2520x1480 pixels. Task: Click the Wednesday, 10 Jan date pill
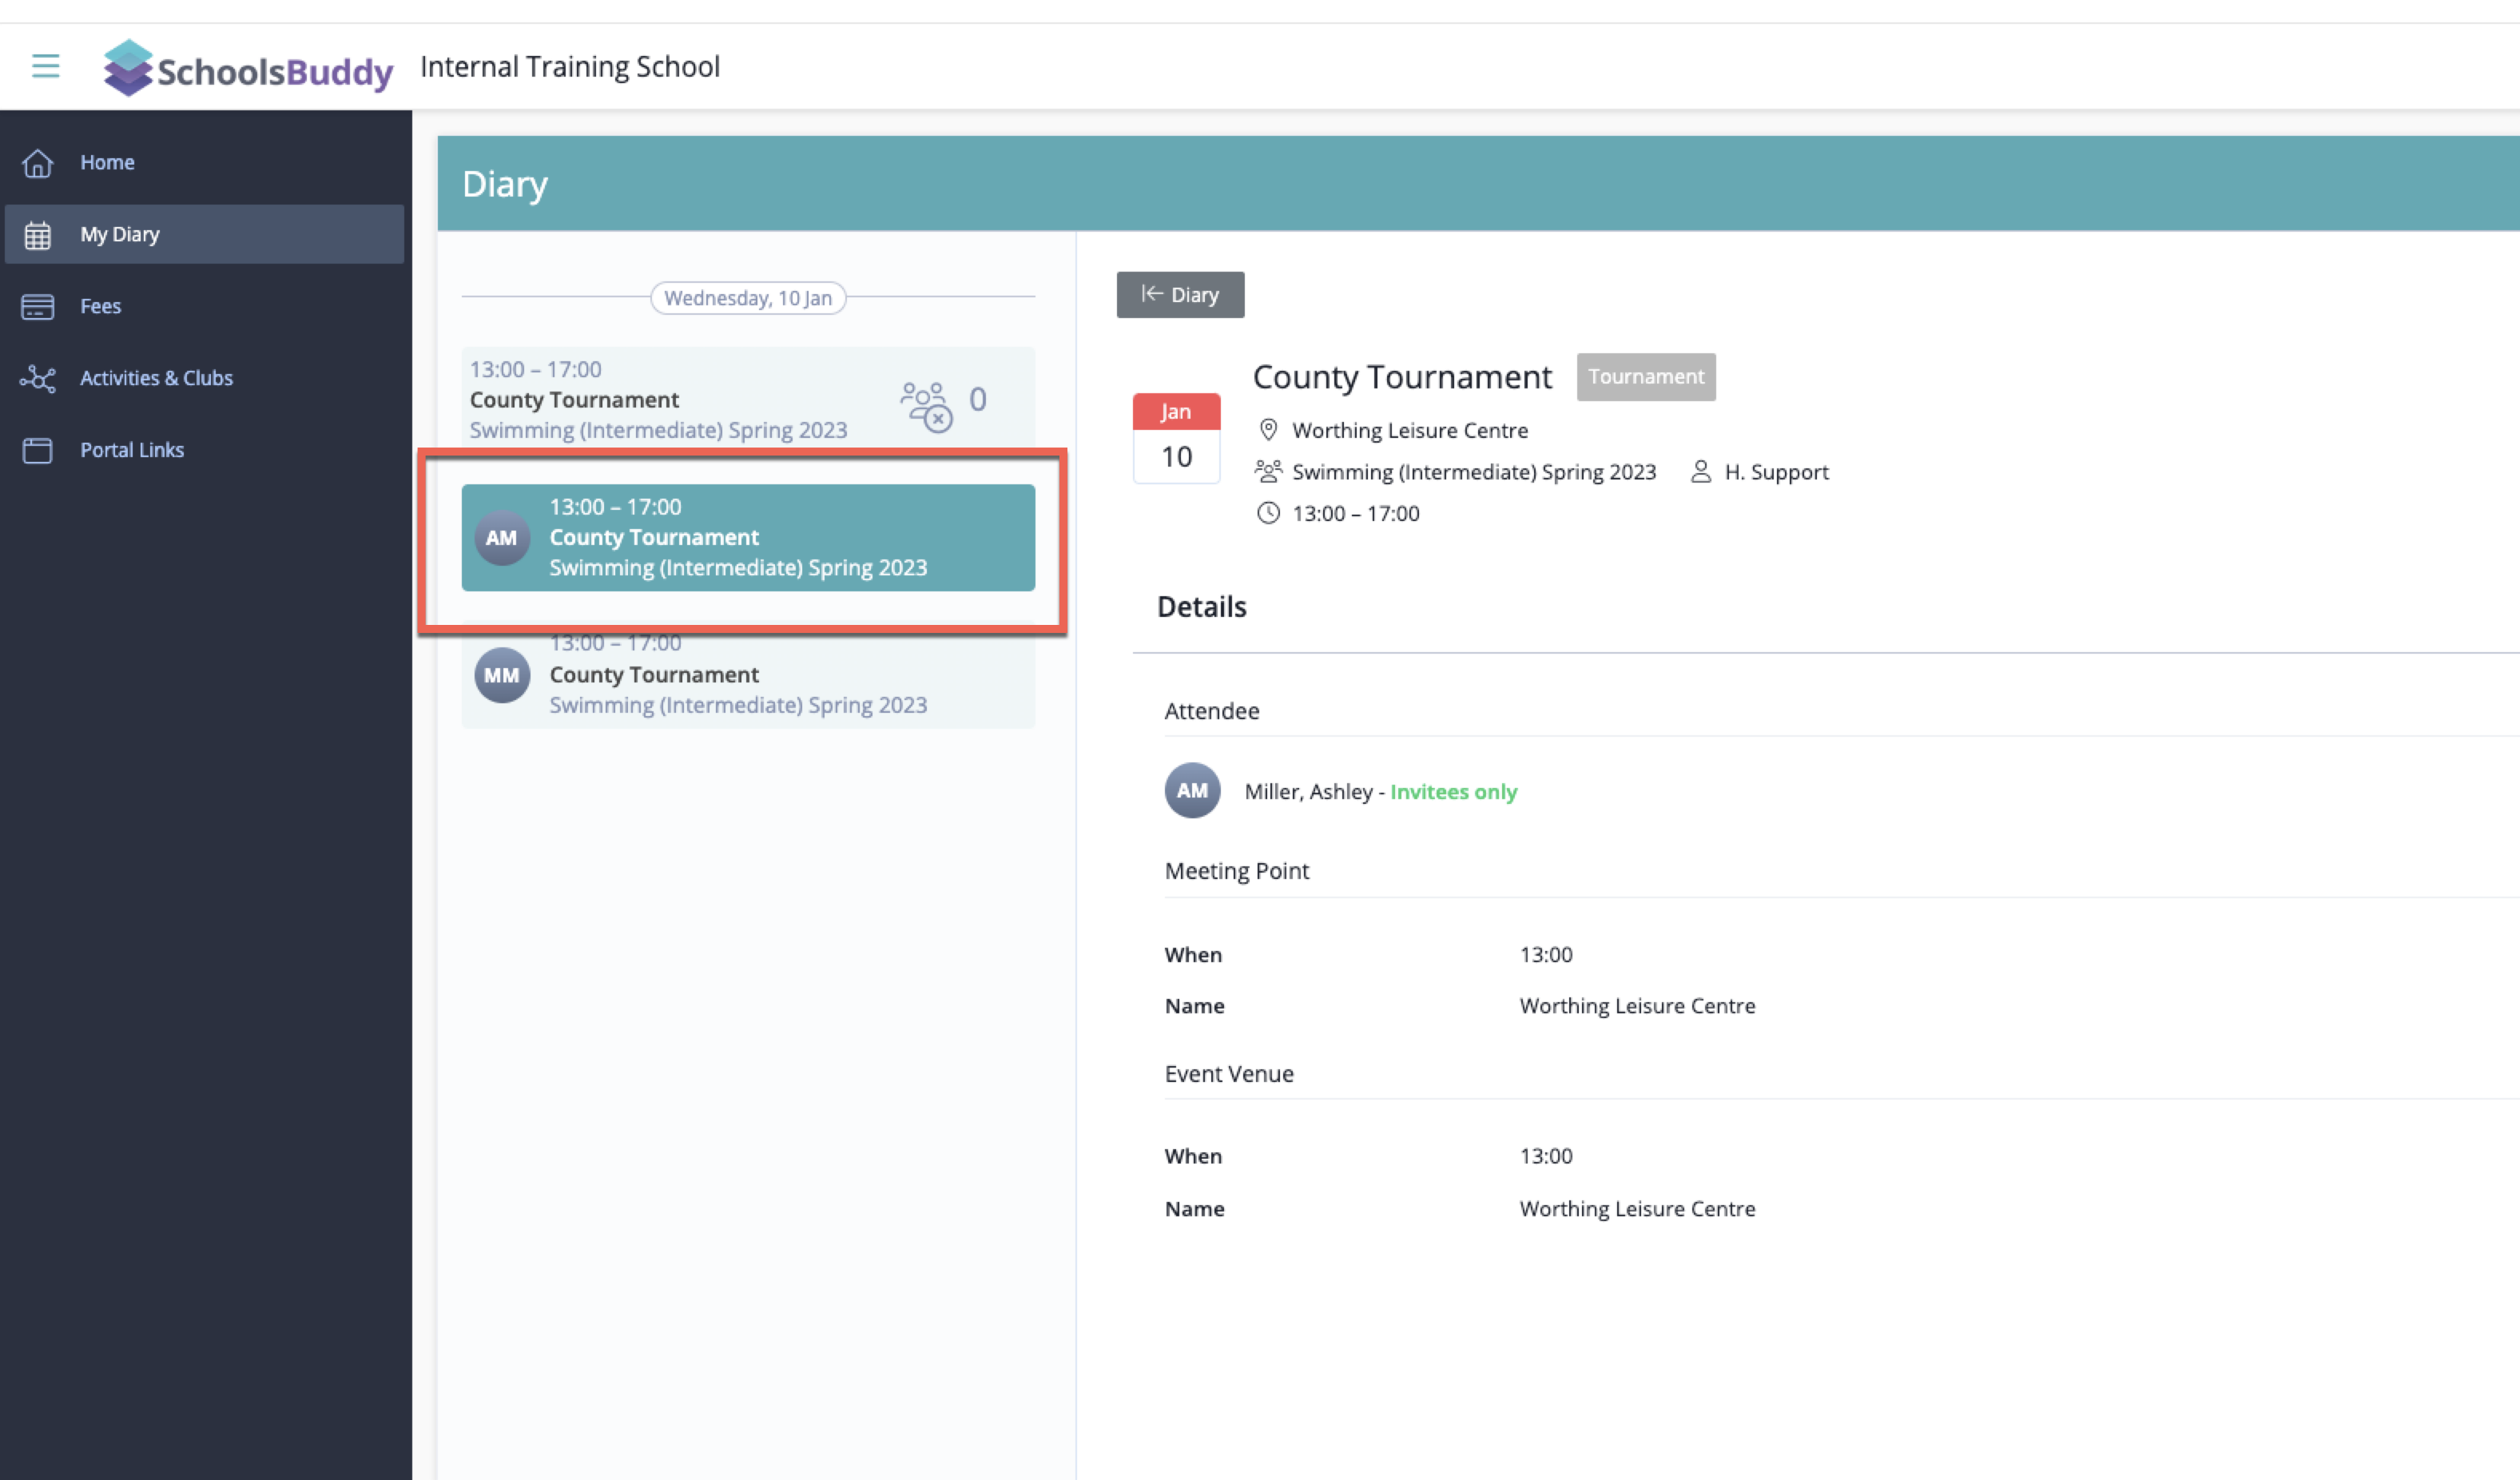tap(747, 298)
